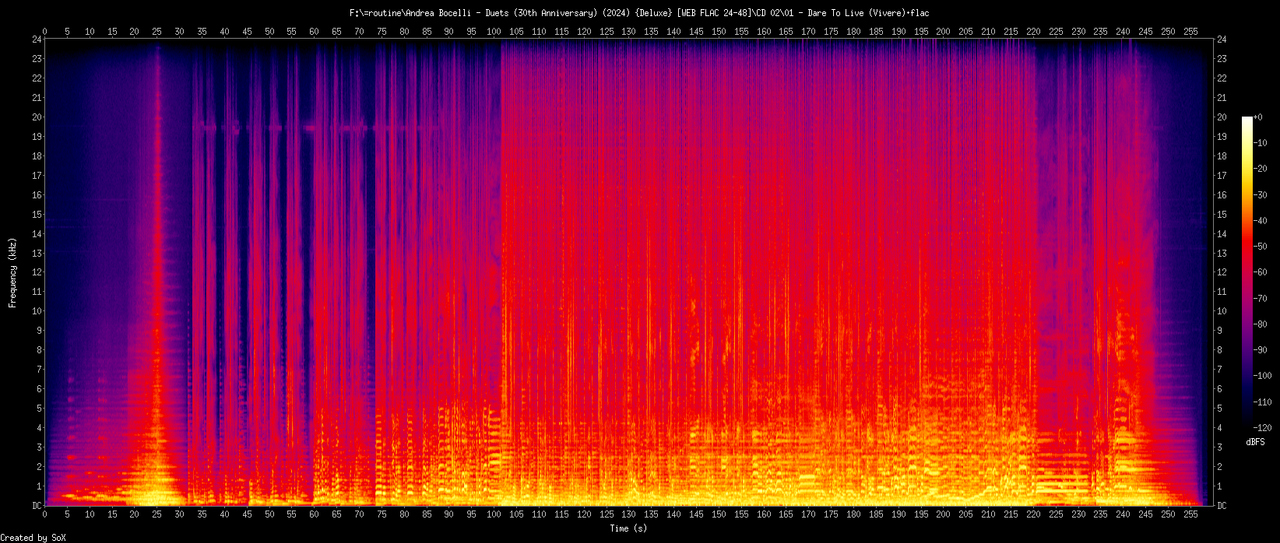This screenshot has width=1280, height=543.
Task: Click the "-90" color scale value
Action: (1262, 351)
